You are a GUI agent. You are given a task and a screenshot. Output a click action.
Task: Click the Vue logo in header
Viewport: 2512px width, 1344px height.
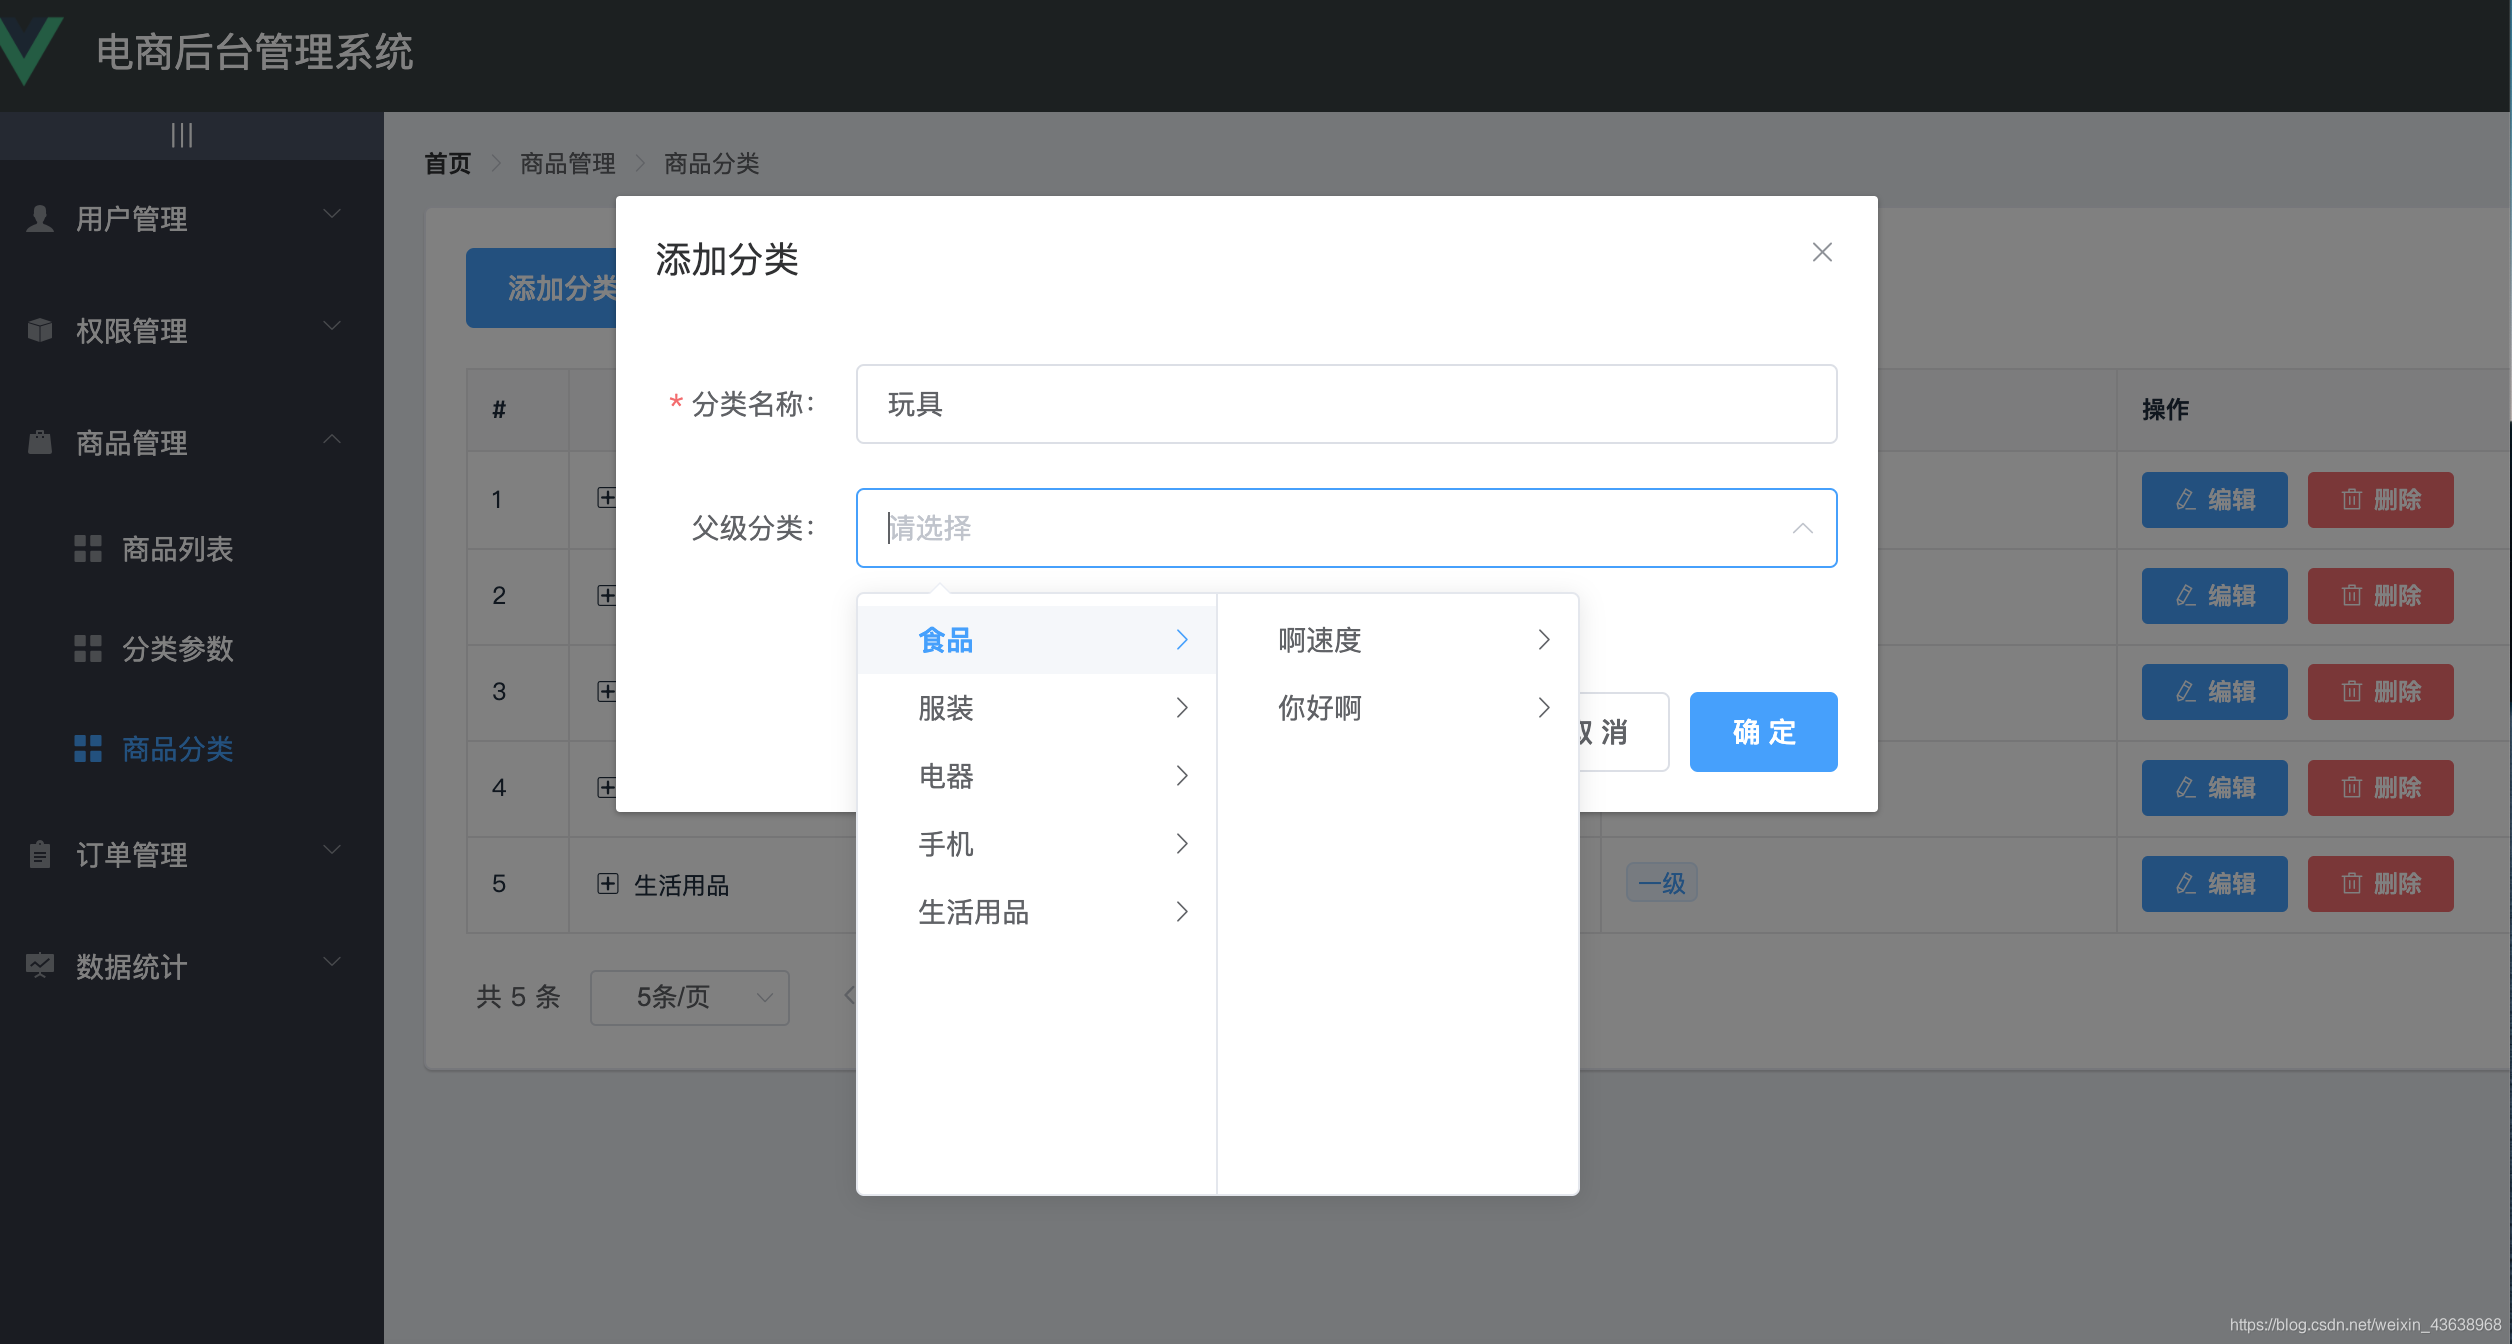(x=30, y=50)
